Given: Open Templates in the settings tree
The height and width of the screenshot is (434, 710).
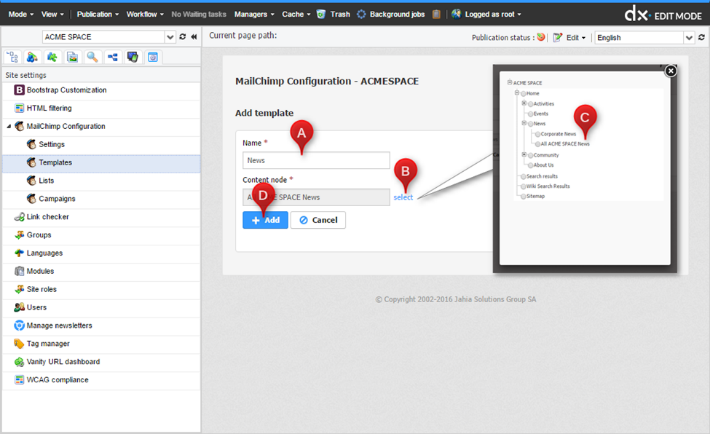Looking at the screenshot, I should [101, 162].
